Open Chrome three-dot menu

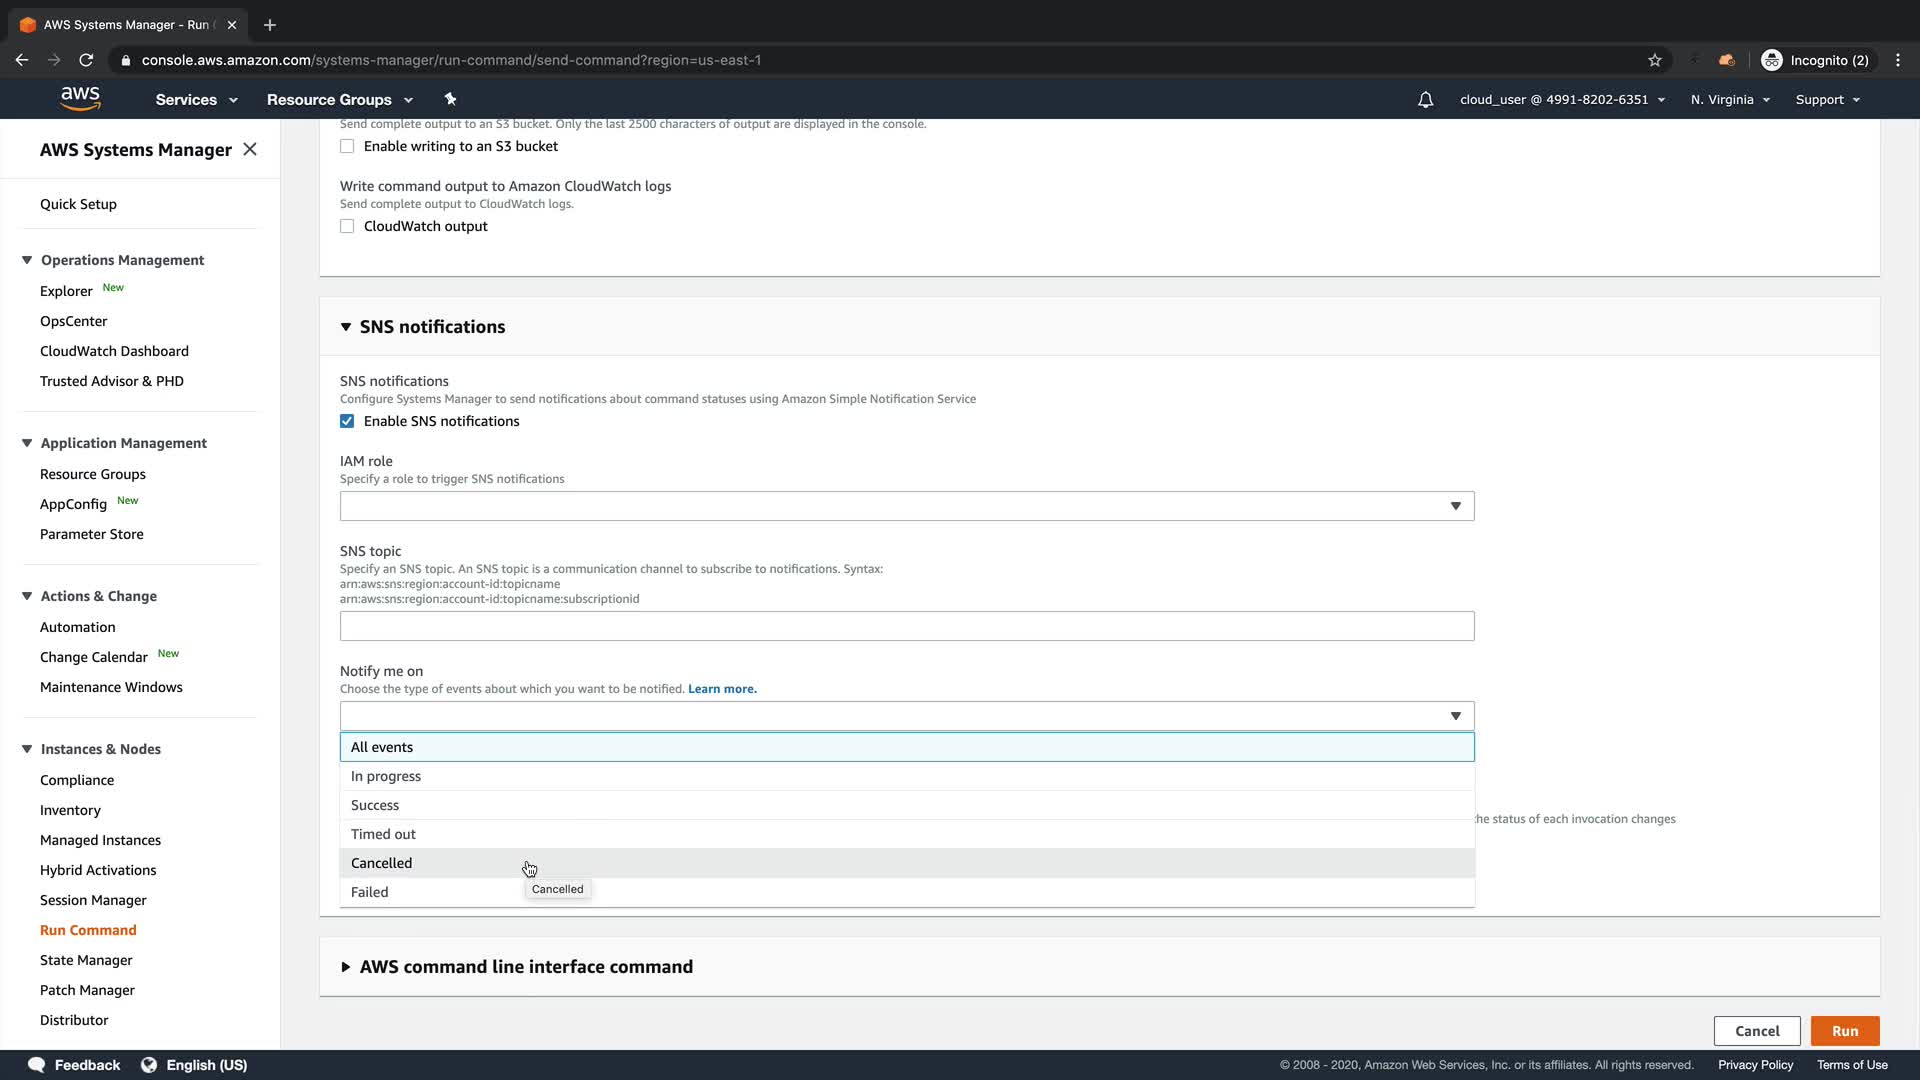pyautogui.click(x=1897, y=60)
